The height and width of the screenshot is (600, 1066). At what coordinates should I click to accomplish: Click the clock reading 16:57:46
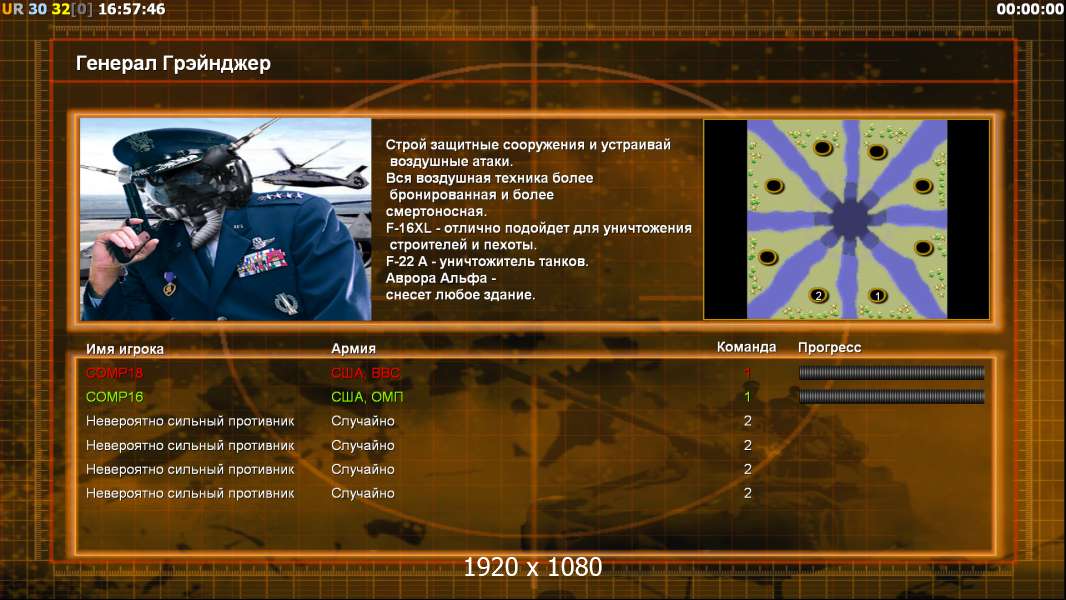[x=131, y=10]
